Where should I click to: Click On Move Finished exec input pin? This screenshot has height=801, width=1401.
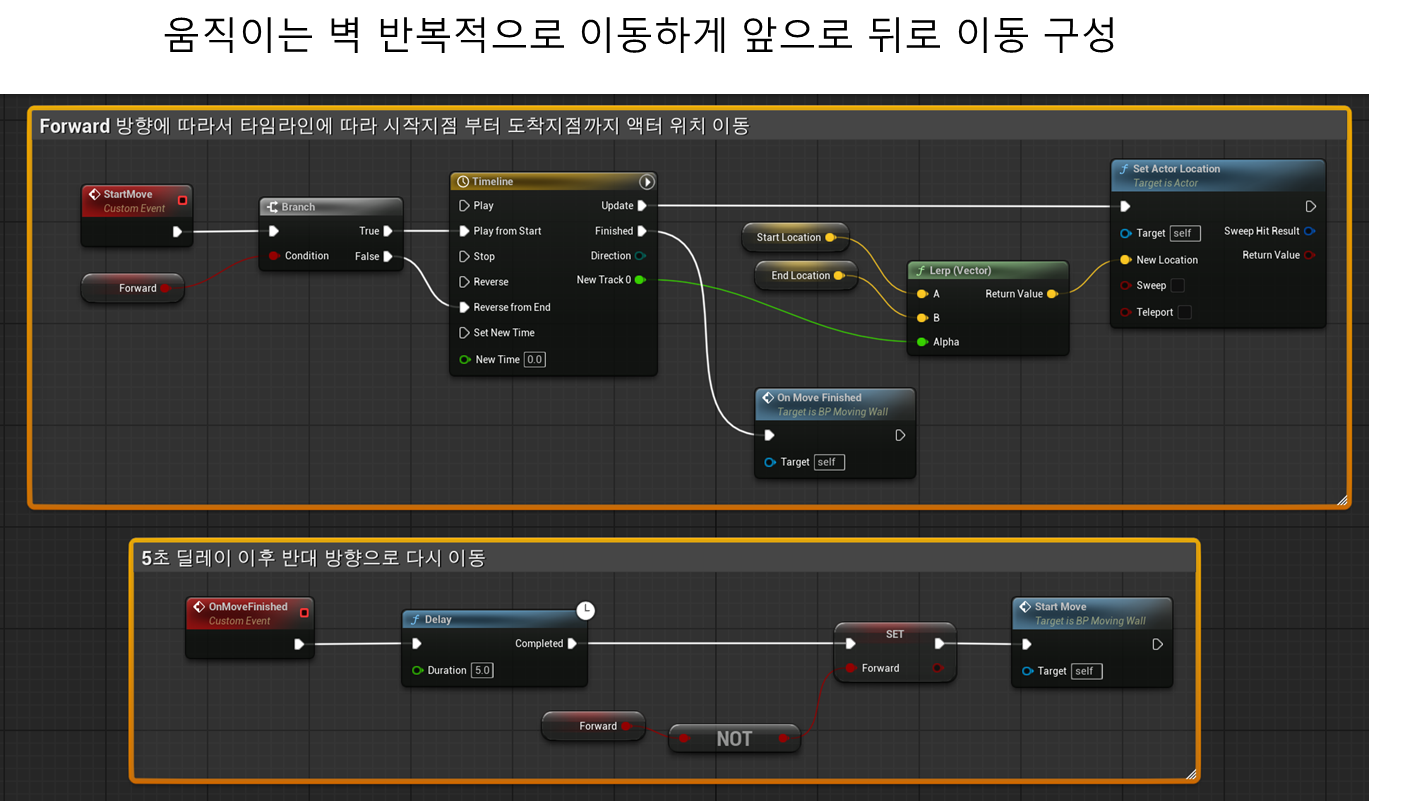(769, 435)
